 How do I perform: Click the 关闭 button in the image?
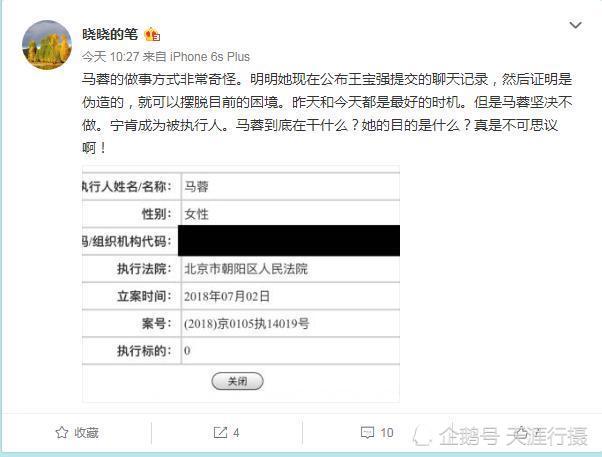point(238,381)
